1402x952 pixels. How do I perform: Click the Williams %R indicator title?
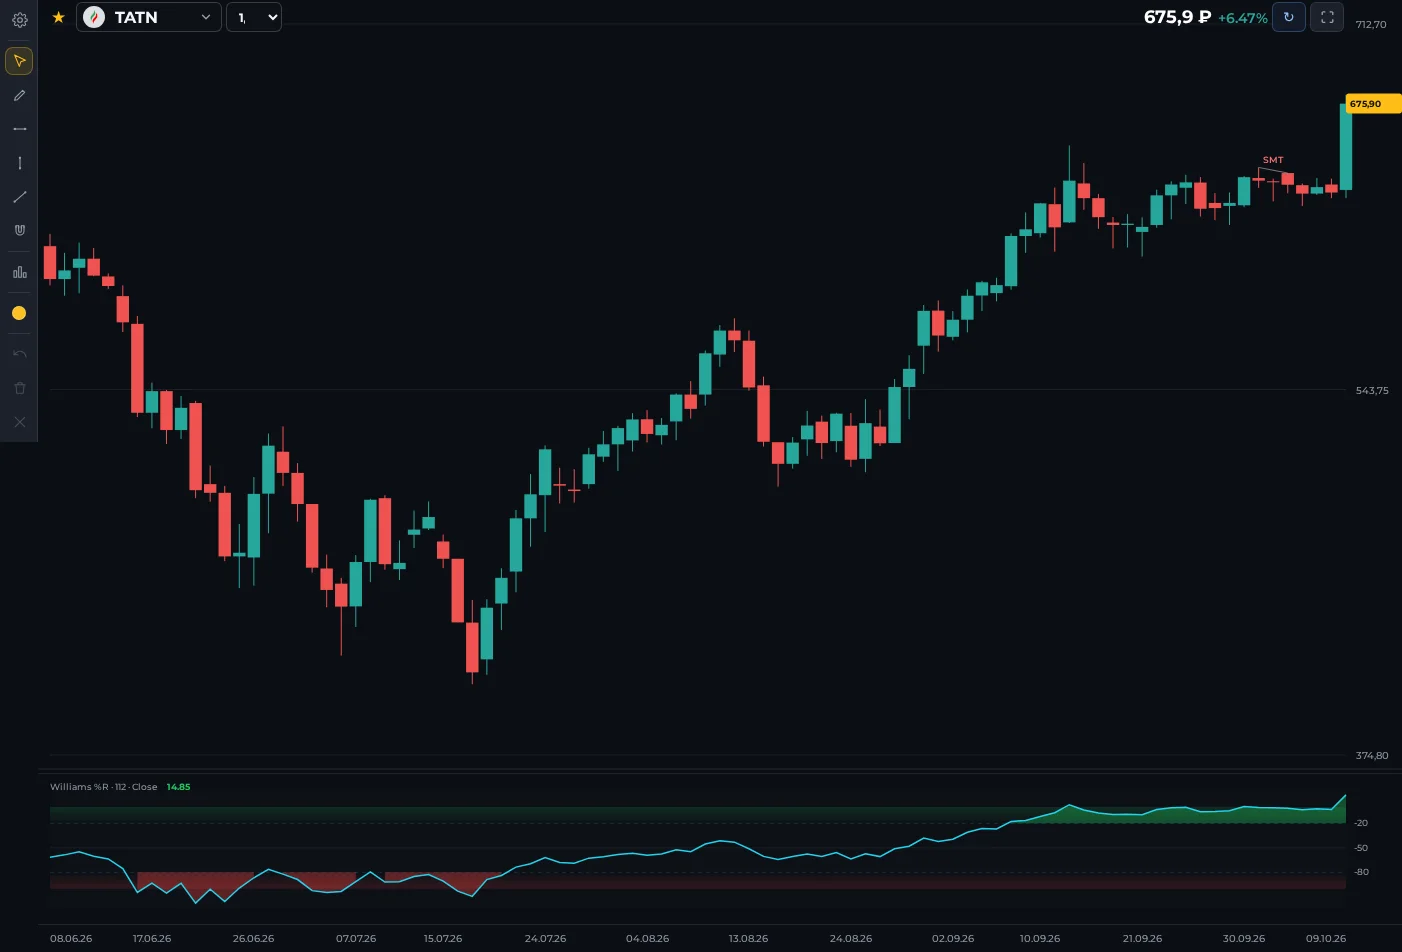[x=104, y=787]
